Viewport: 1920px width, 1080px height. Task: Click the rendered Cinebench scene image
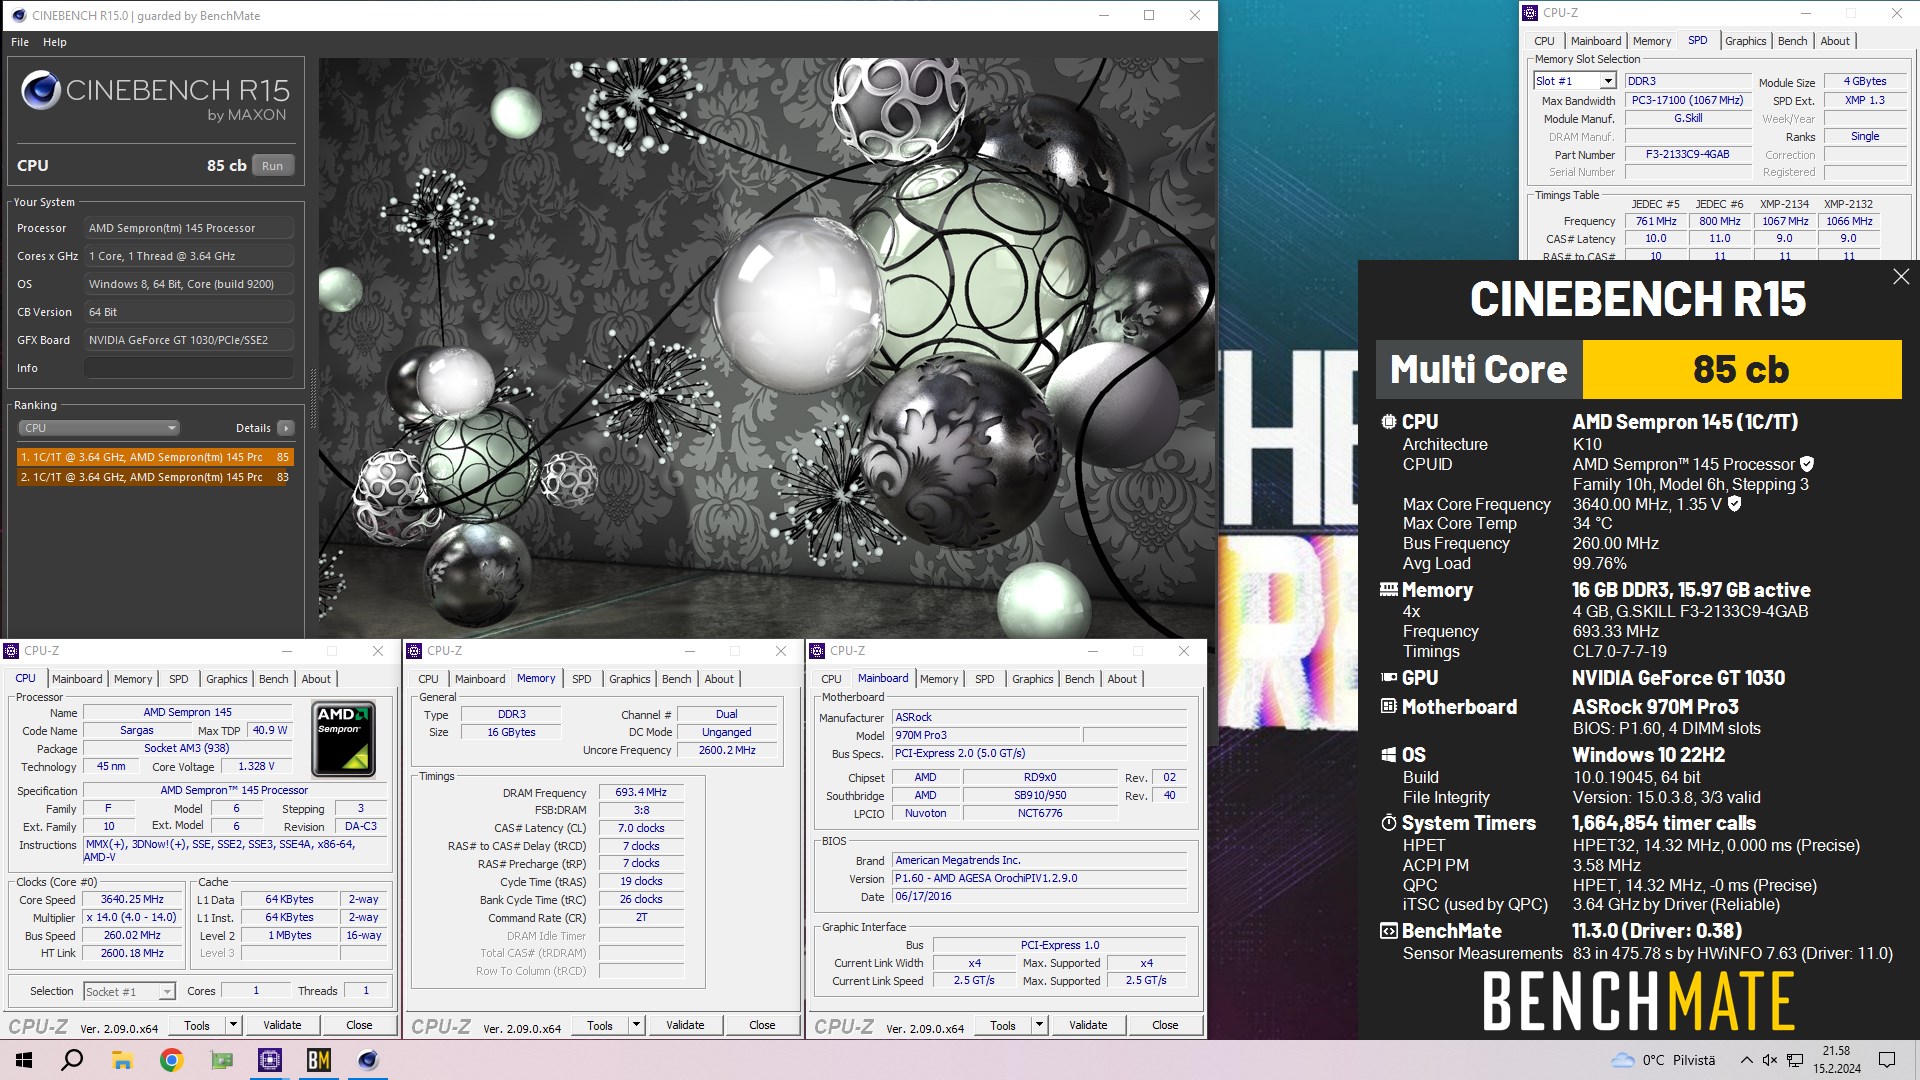pyautogui.click(x=766, y=348)
